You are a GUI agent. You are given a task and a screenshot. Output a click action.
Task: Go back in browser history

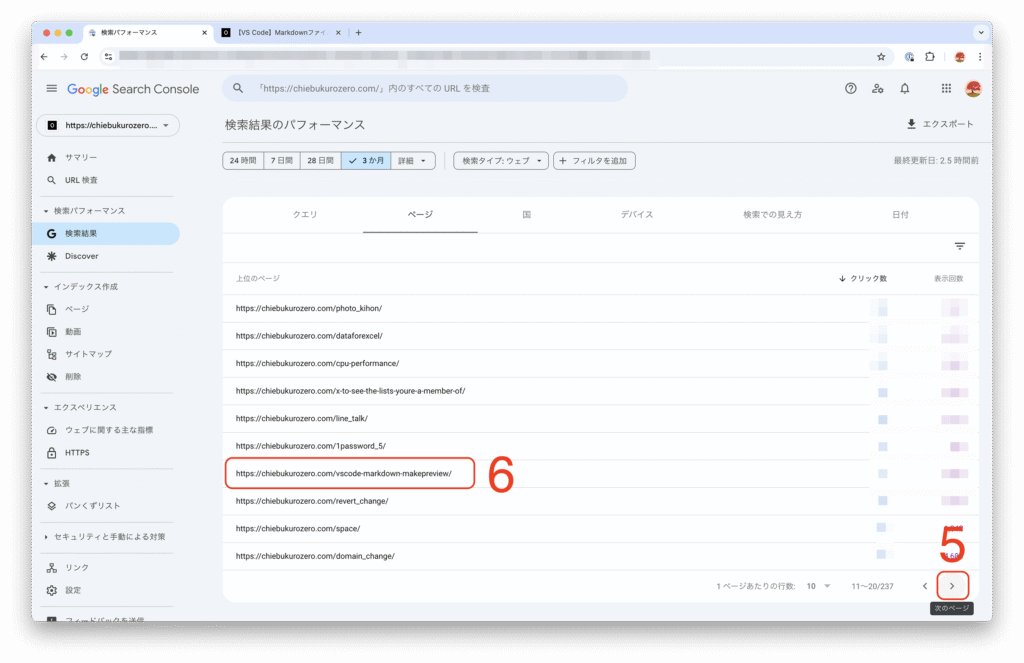[44, 57]
